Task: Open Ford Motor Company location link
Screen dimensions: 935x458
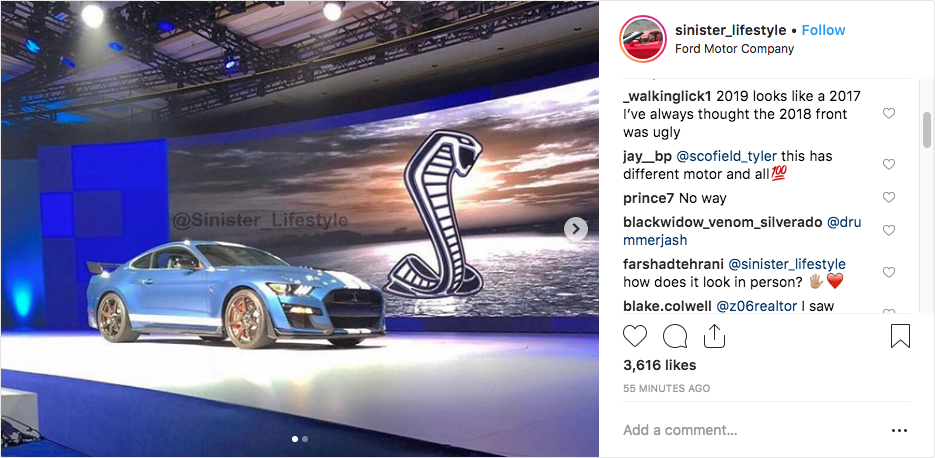Action: 734,49
